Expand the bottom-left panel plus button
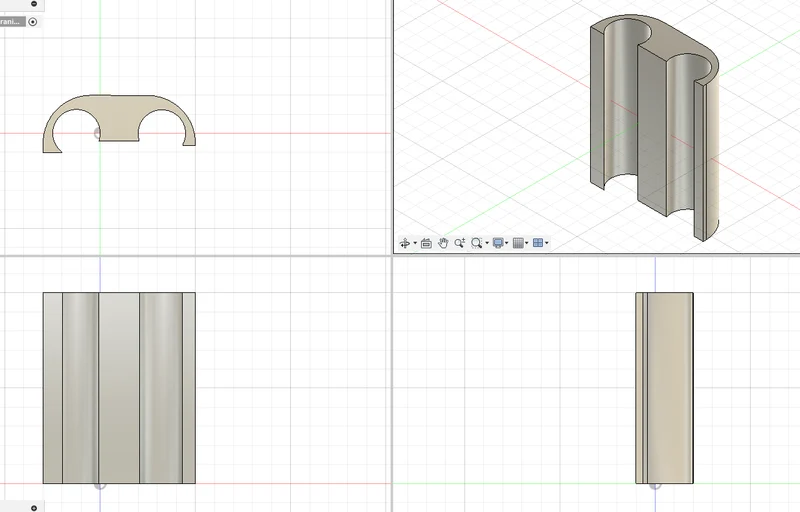The width and height of the screenshot is (800, 512). [34, 508]
